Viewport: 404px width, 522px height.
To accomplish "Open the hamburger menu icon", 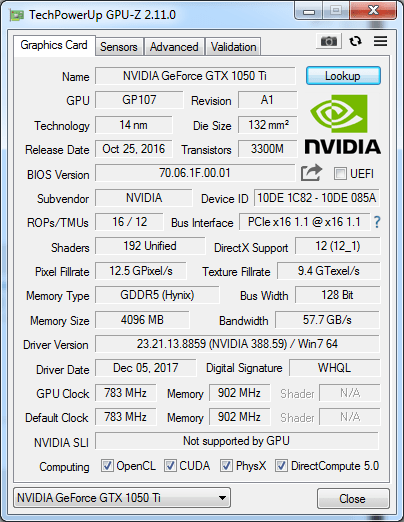I will tap(380, 41).
